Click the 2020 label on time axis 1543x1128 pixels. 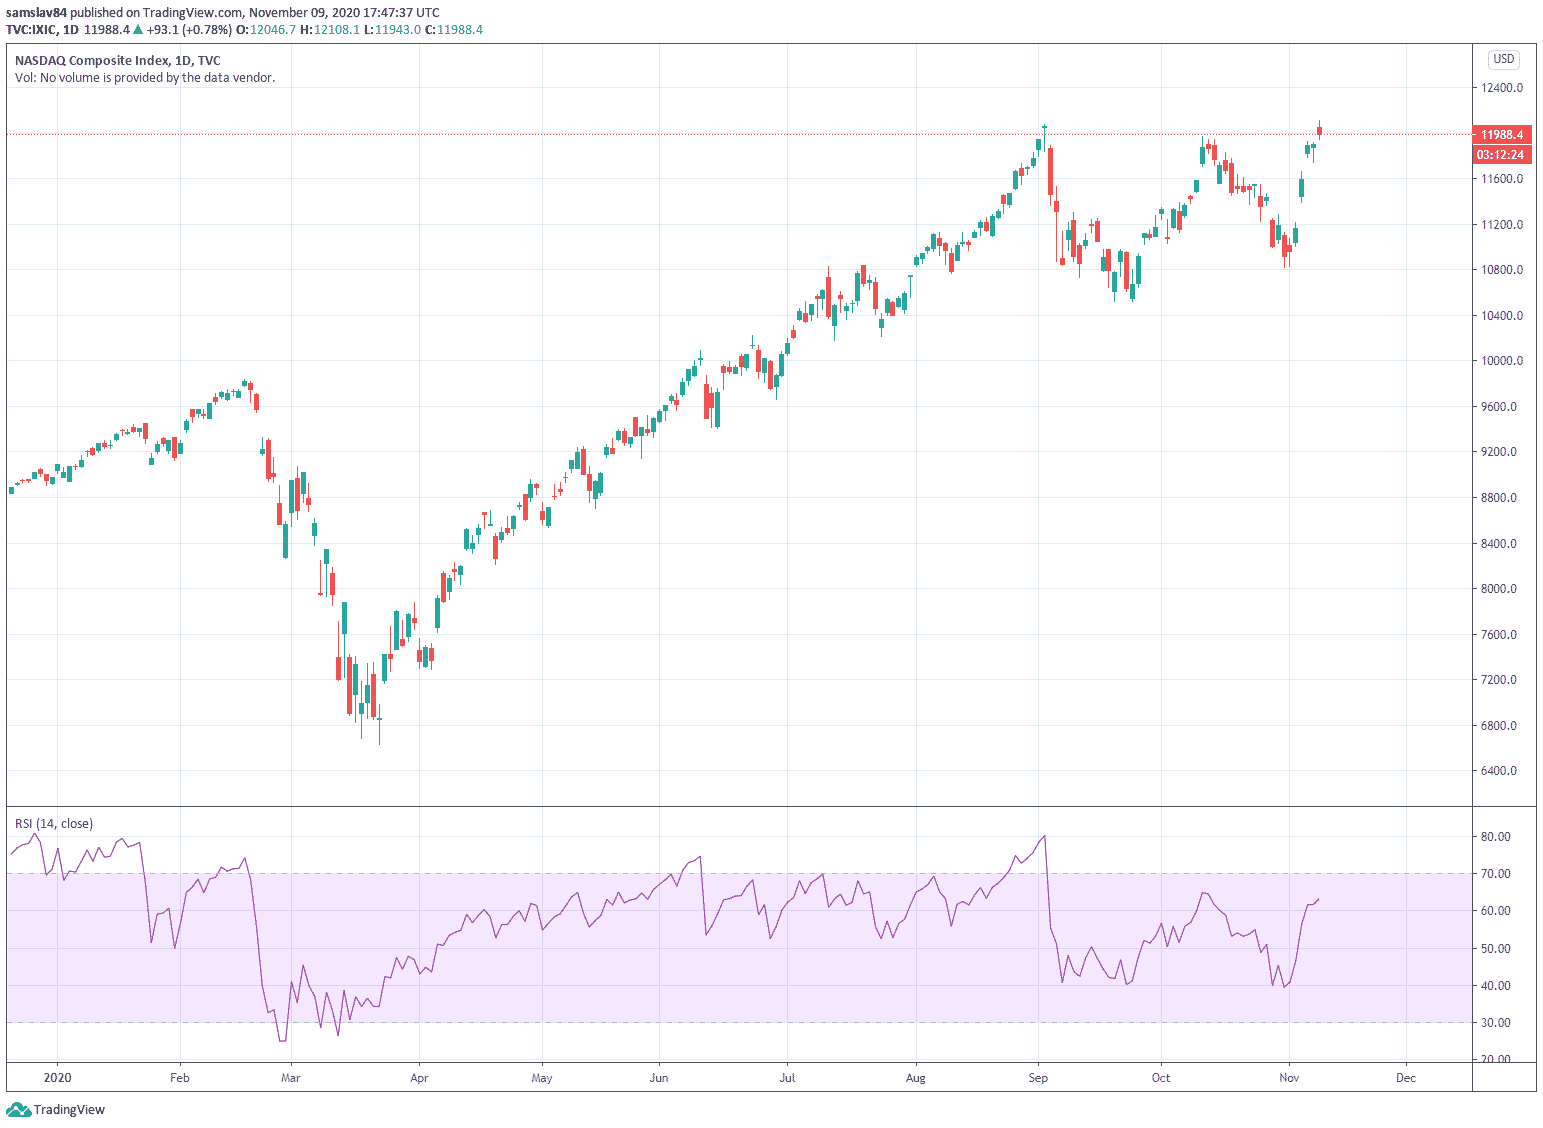click(x=58, y=1078)
